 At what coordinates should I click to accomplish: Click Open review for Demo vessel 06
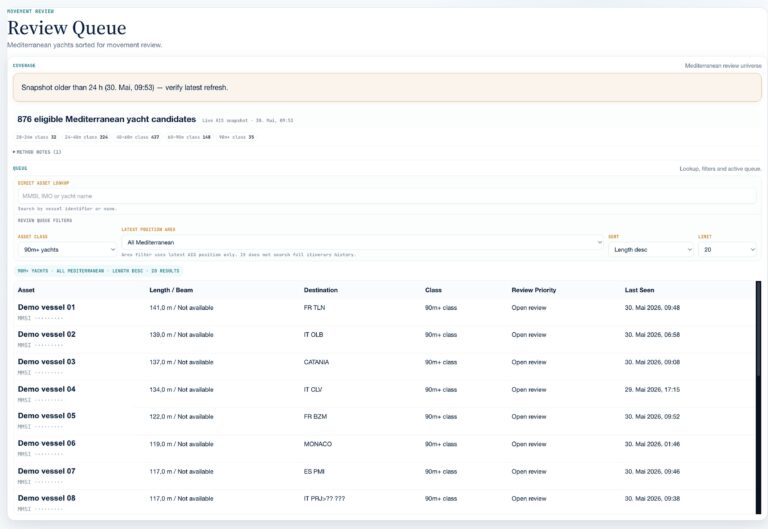(x=528, y=444)
